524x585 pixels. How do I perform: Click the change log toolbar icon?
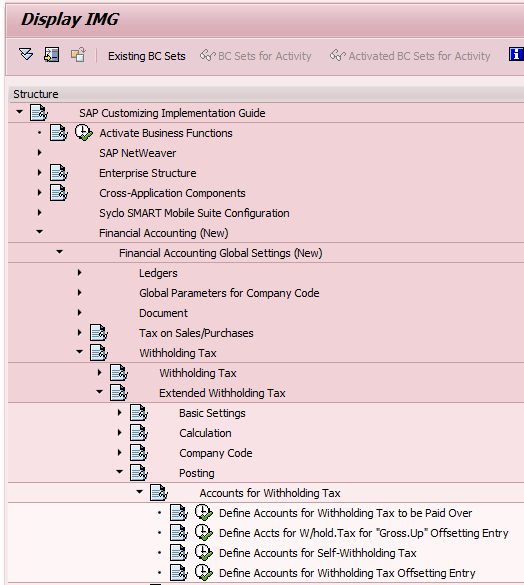78,55
